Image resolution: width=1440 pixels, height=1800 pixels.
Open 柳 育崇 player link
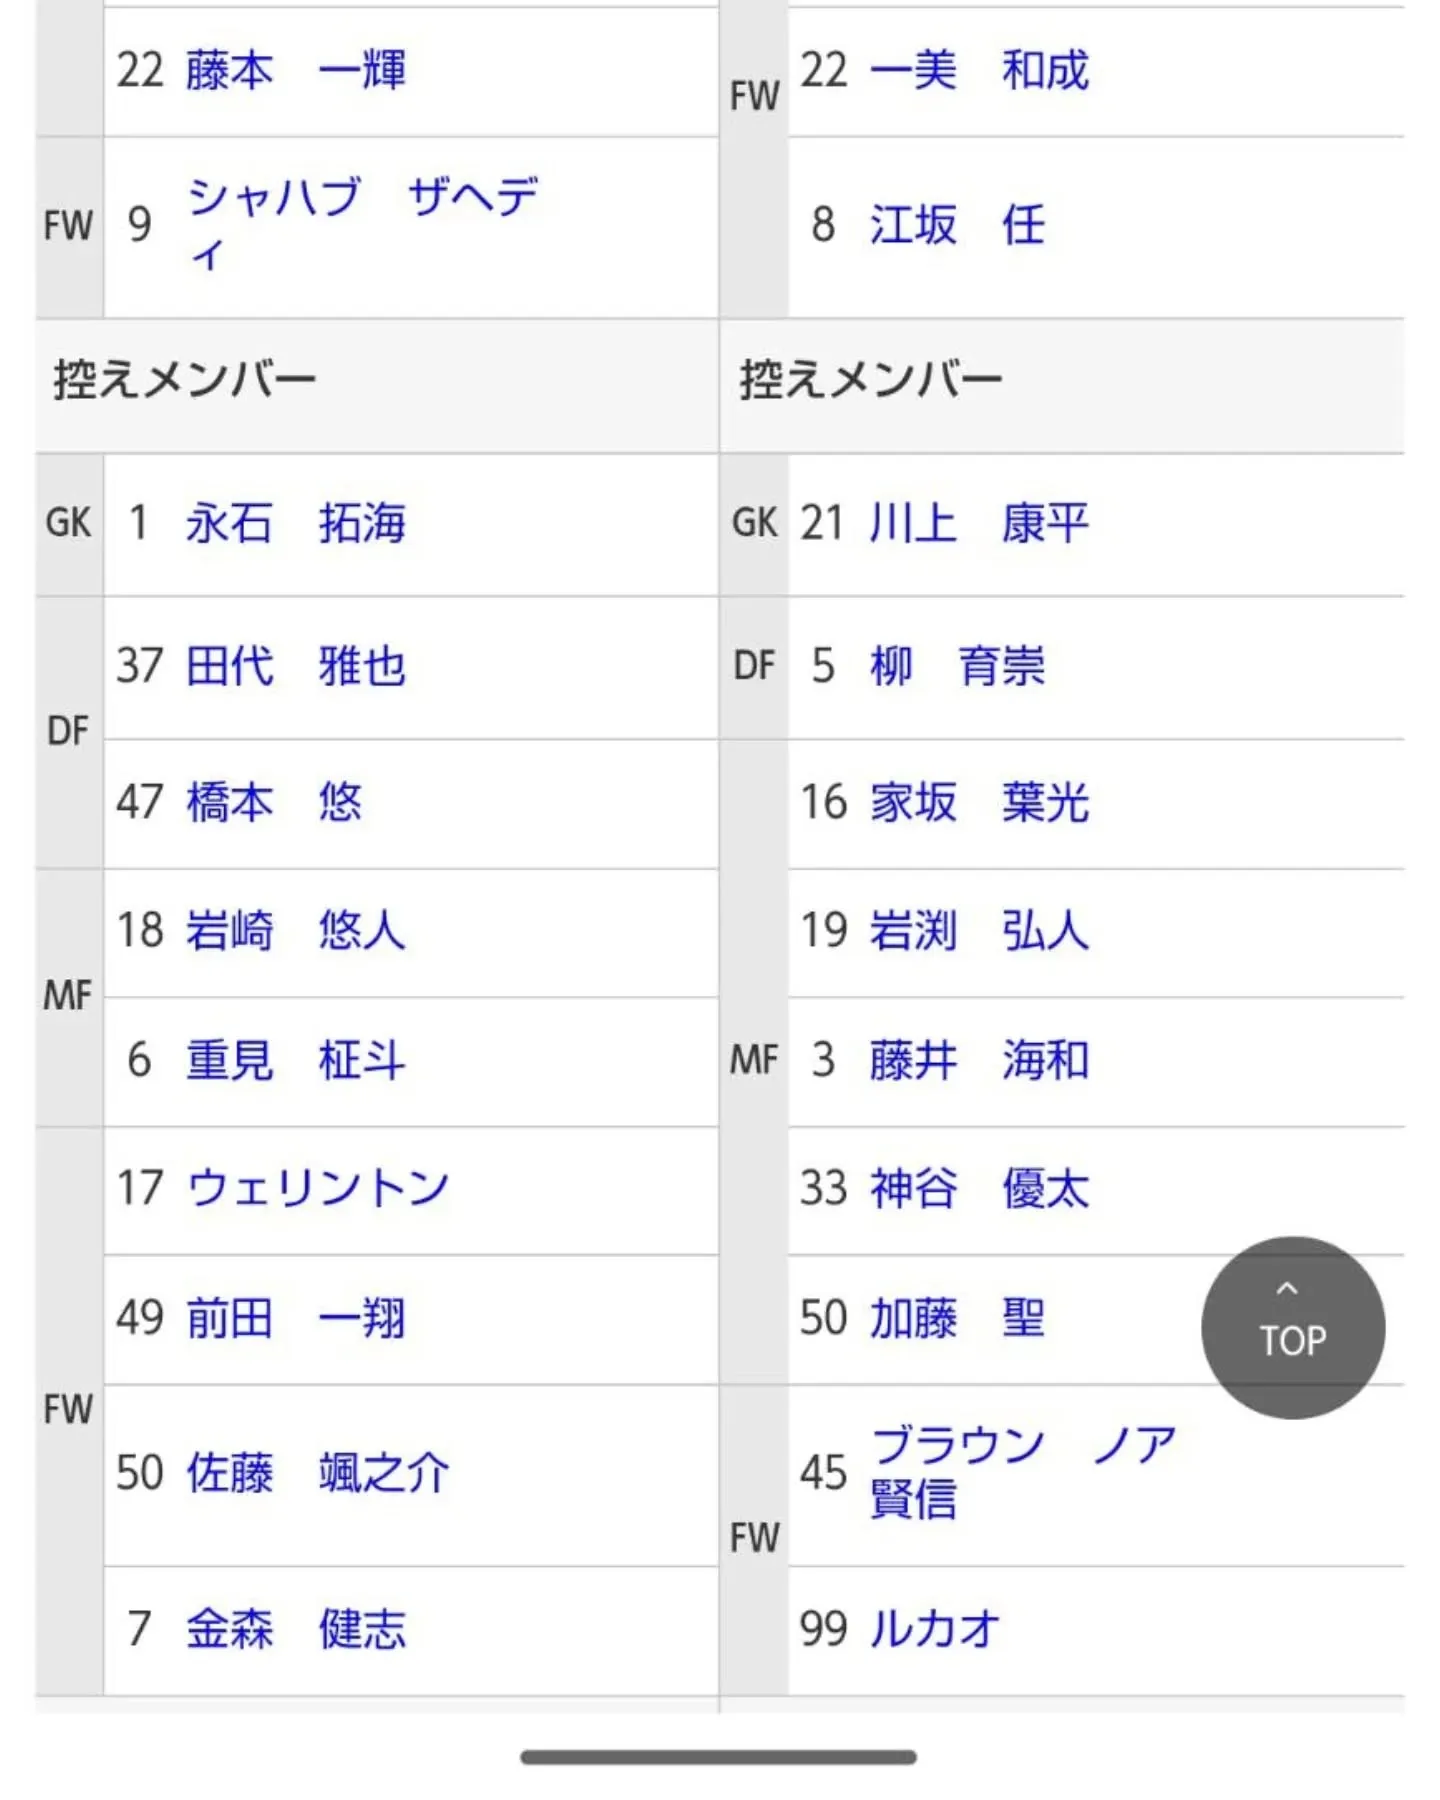957,666
